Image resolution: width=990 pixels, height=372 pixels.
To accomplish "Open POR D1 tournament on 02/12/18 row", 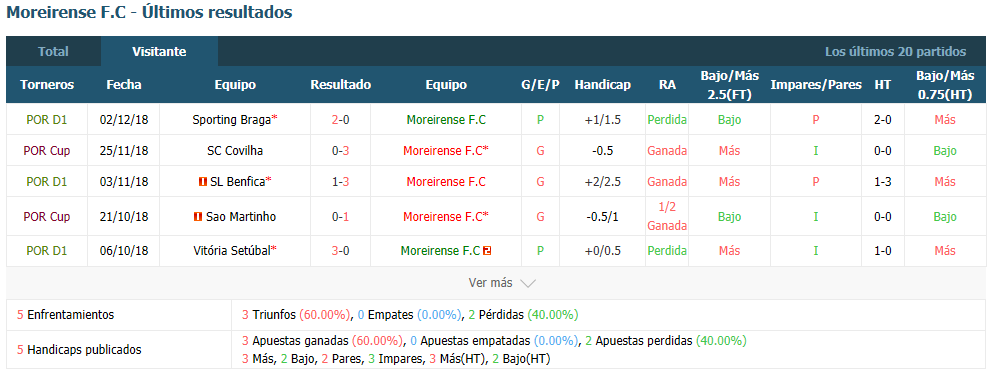I will coord(47,119).
